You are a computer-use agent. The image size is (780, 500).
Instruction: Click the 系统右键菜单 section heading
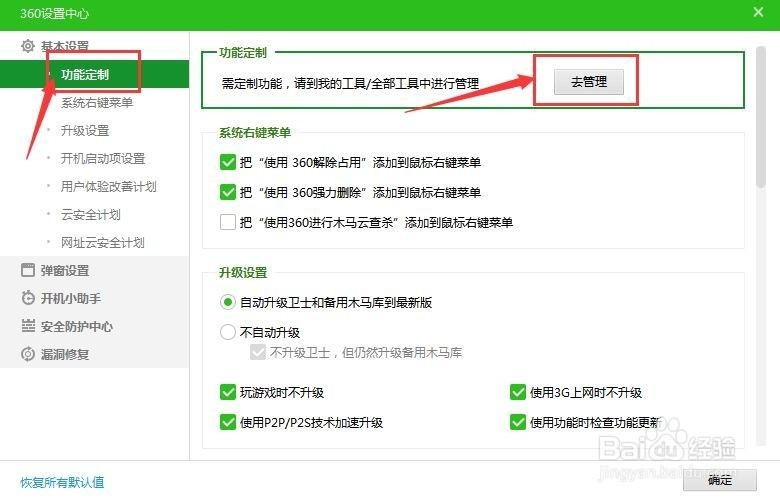click(255, 133)
